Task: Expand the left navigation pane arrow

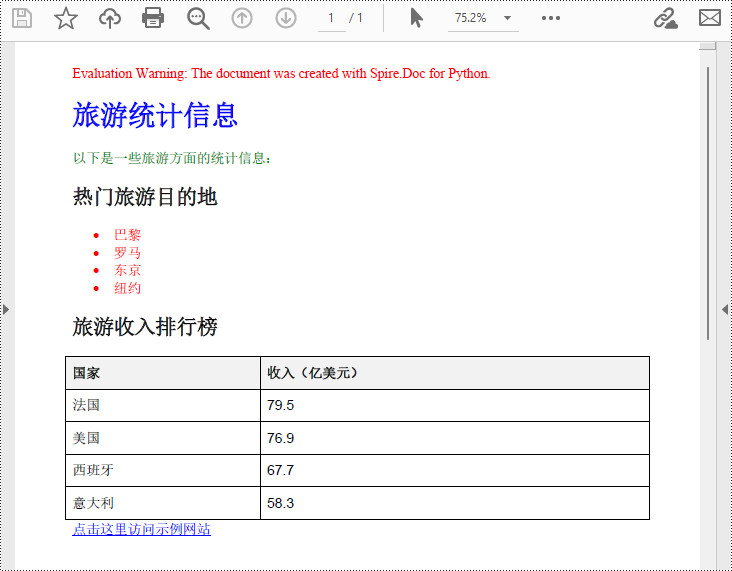Action: [6, 309]
